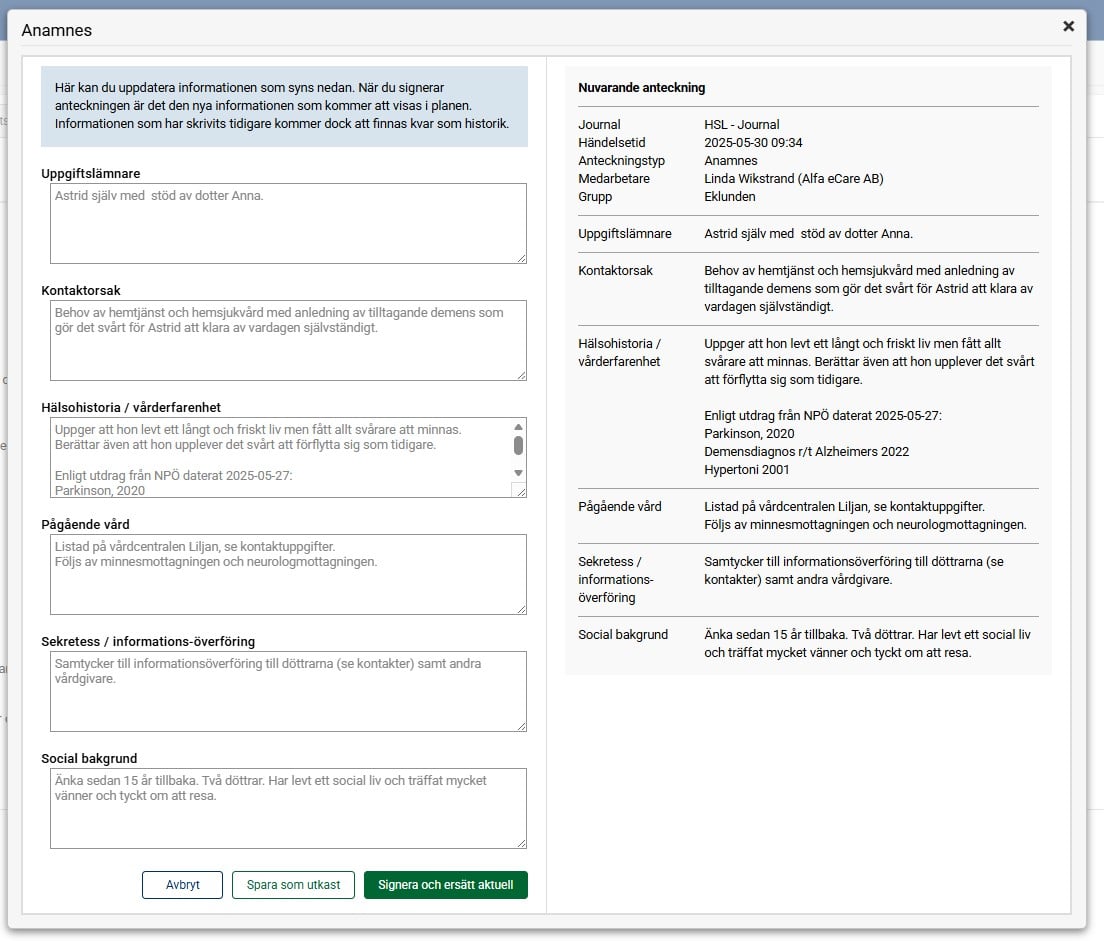Click the resize grip of Social bakgrund textarea
The image size is (1104, 941).
coord(520,842)
